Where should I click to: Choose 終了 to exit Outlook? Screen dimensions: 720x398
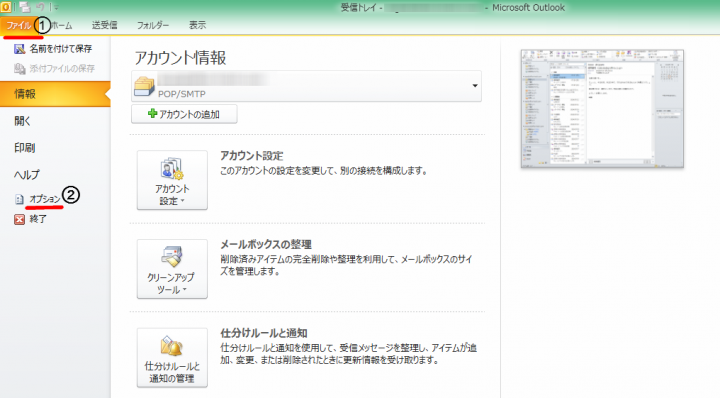(x=38, y=219)
